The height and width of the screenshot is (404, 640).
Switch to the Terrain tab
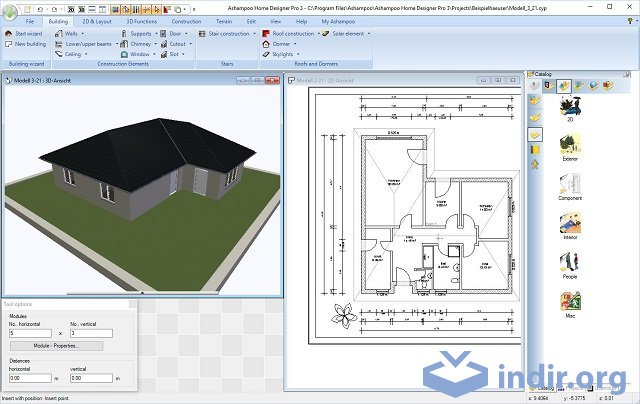[224, 21]
